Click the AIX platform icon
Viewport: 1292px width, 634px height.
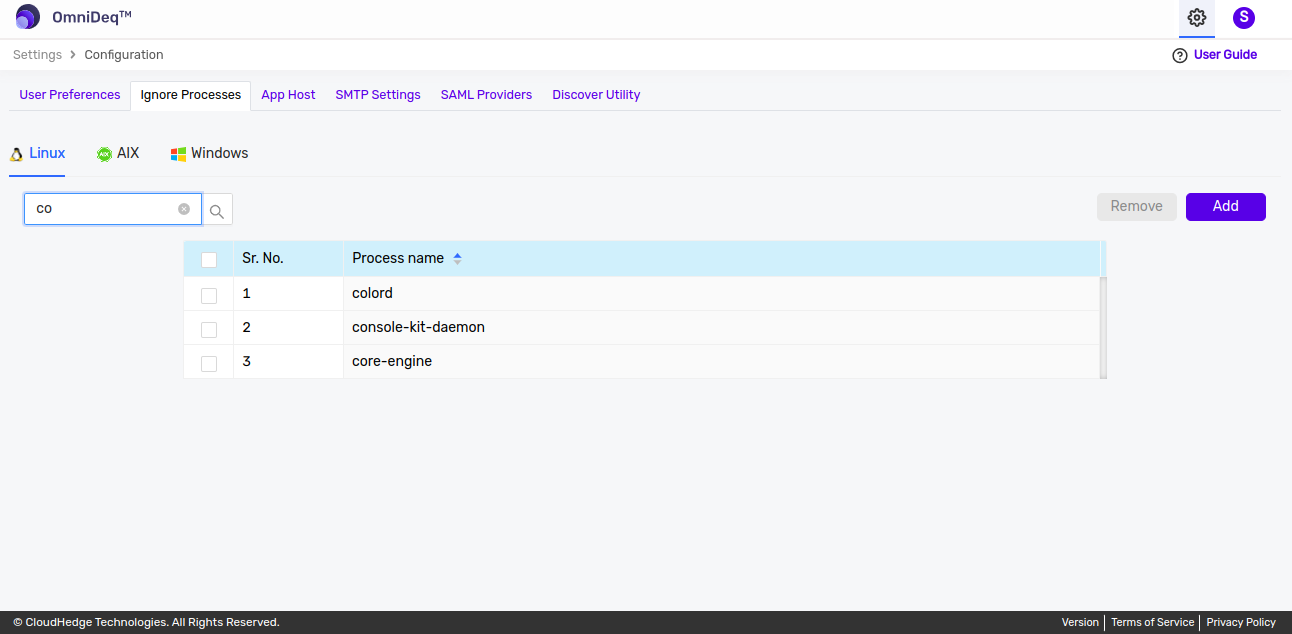104,154
